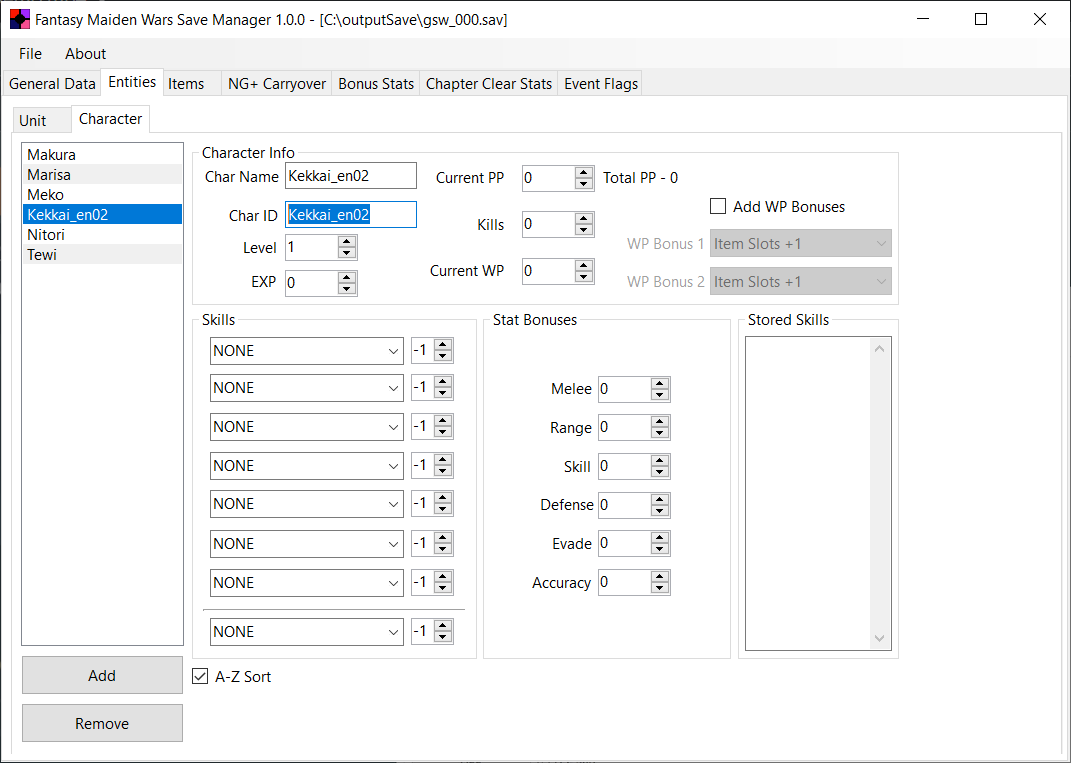
Task: Switch to the NG+ Carryover tab
Action: pos(277,83)
